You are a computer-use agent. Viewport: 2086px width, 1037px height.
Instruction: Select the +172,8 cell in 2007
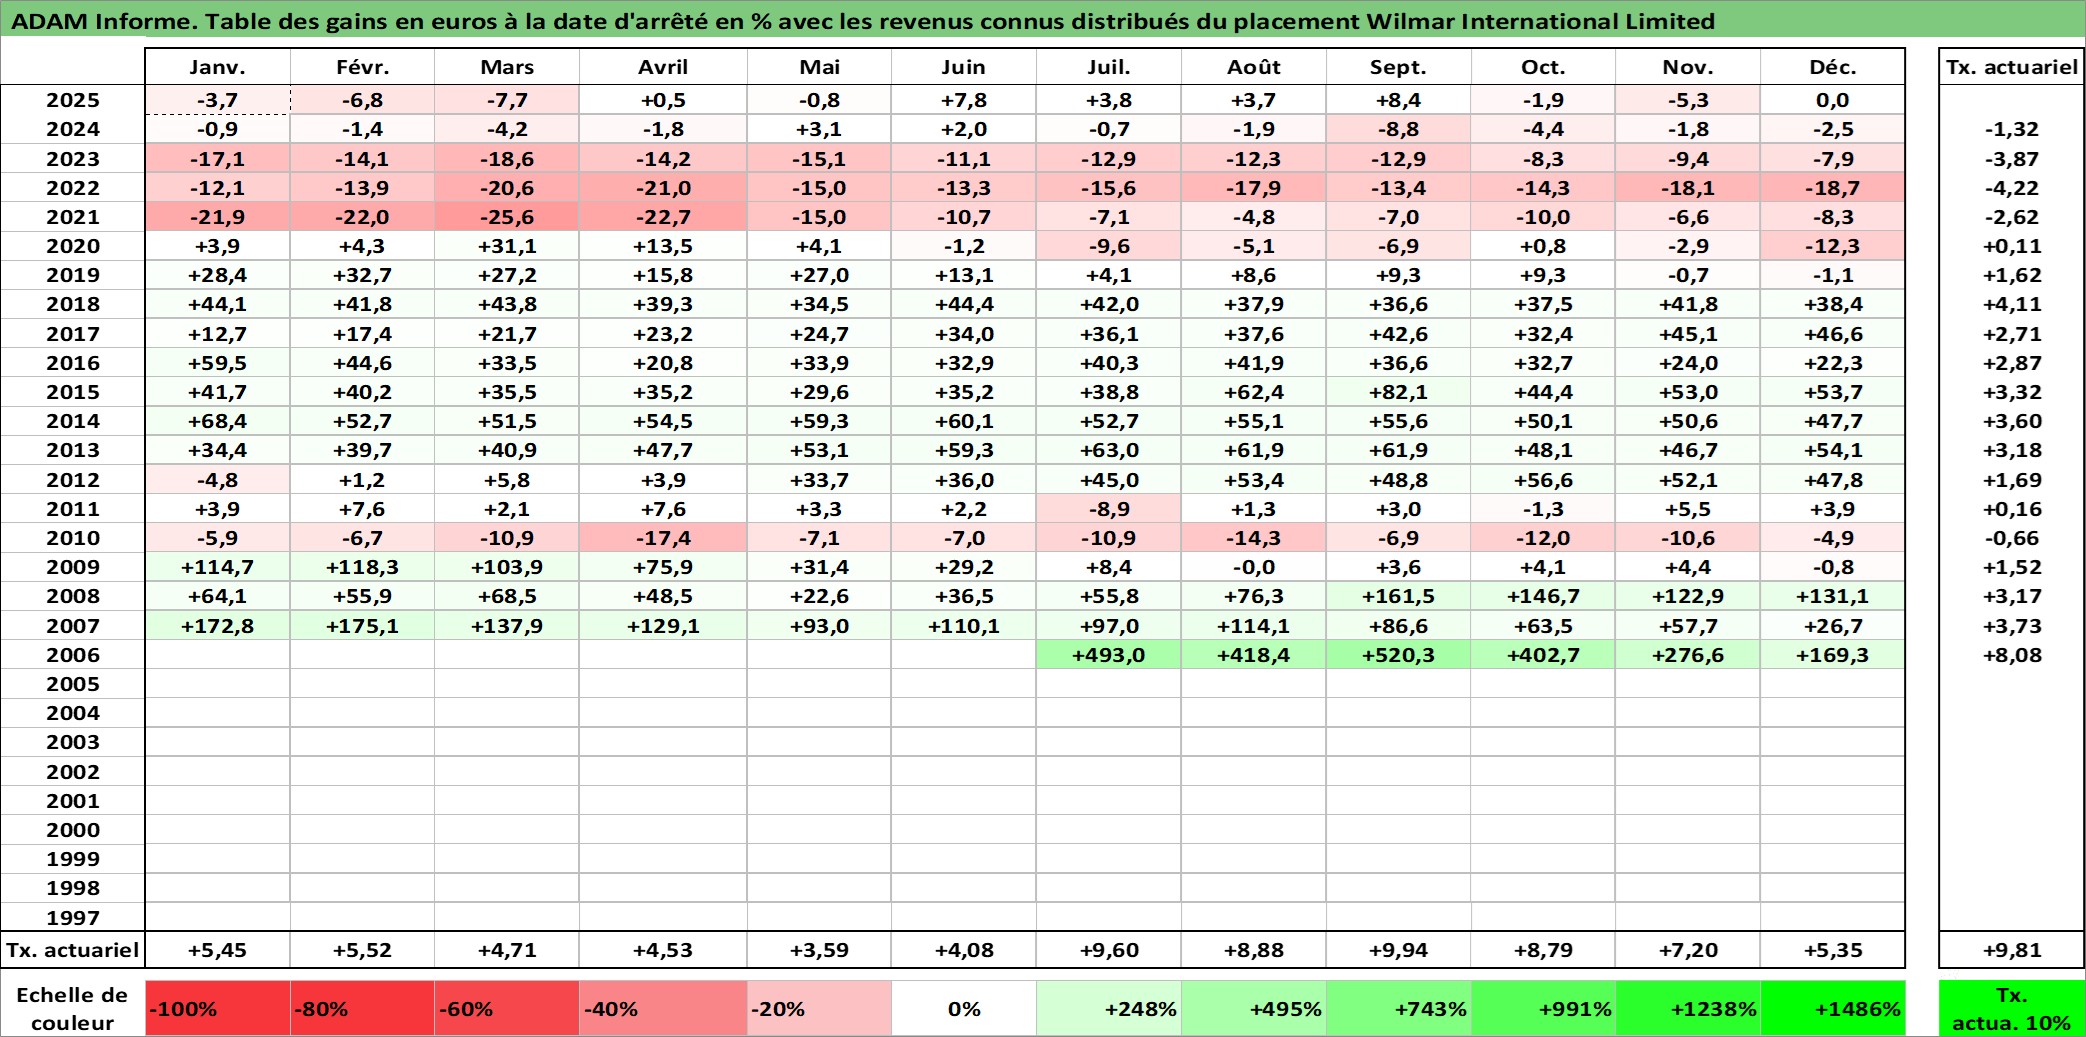tap(218, 626)
